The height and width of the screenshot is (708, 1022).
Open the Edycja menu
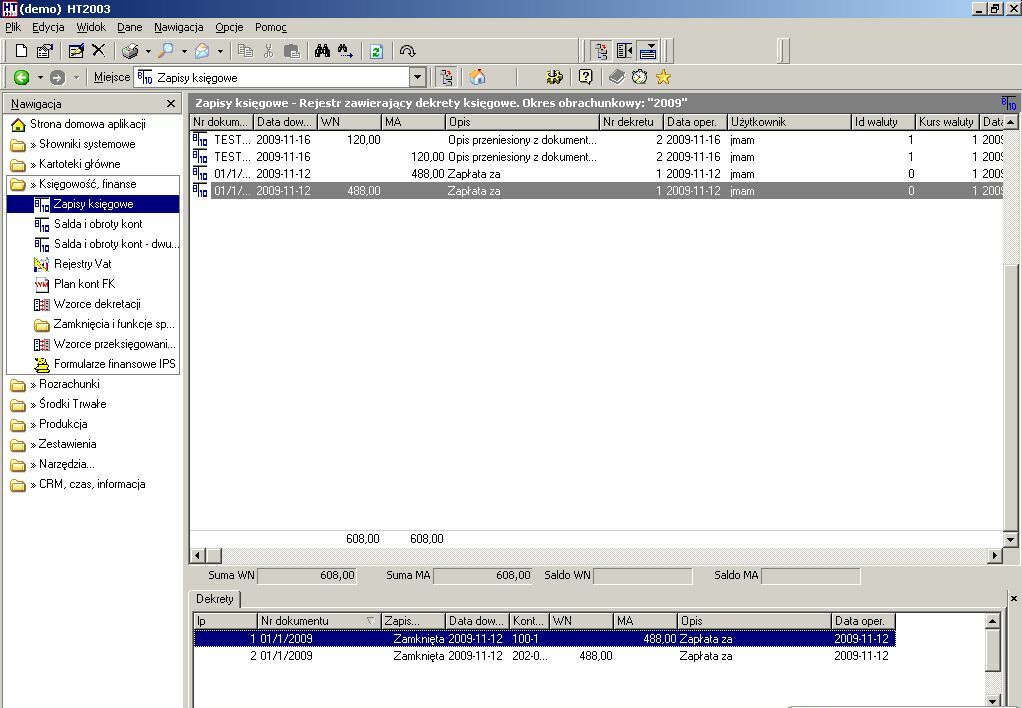(x=48, y=27)
